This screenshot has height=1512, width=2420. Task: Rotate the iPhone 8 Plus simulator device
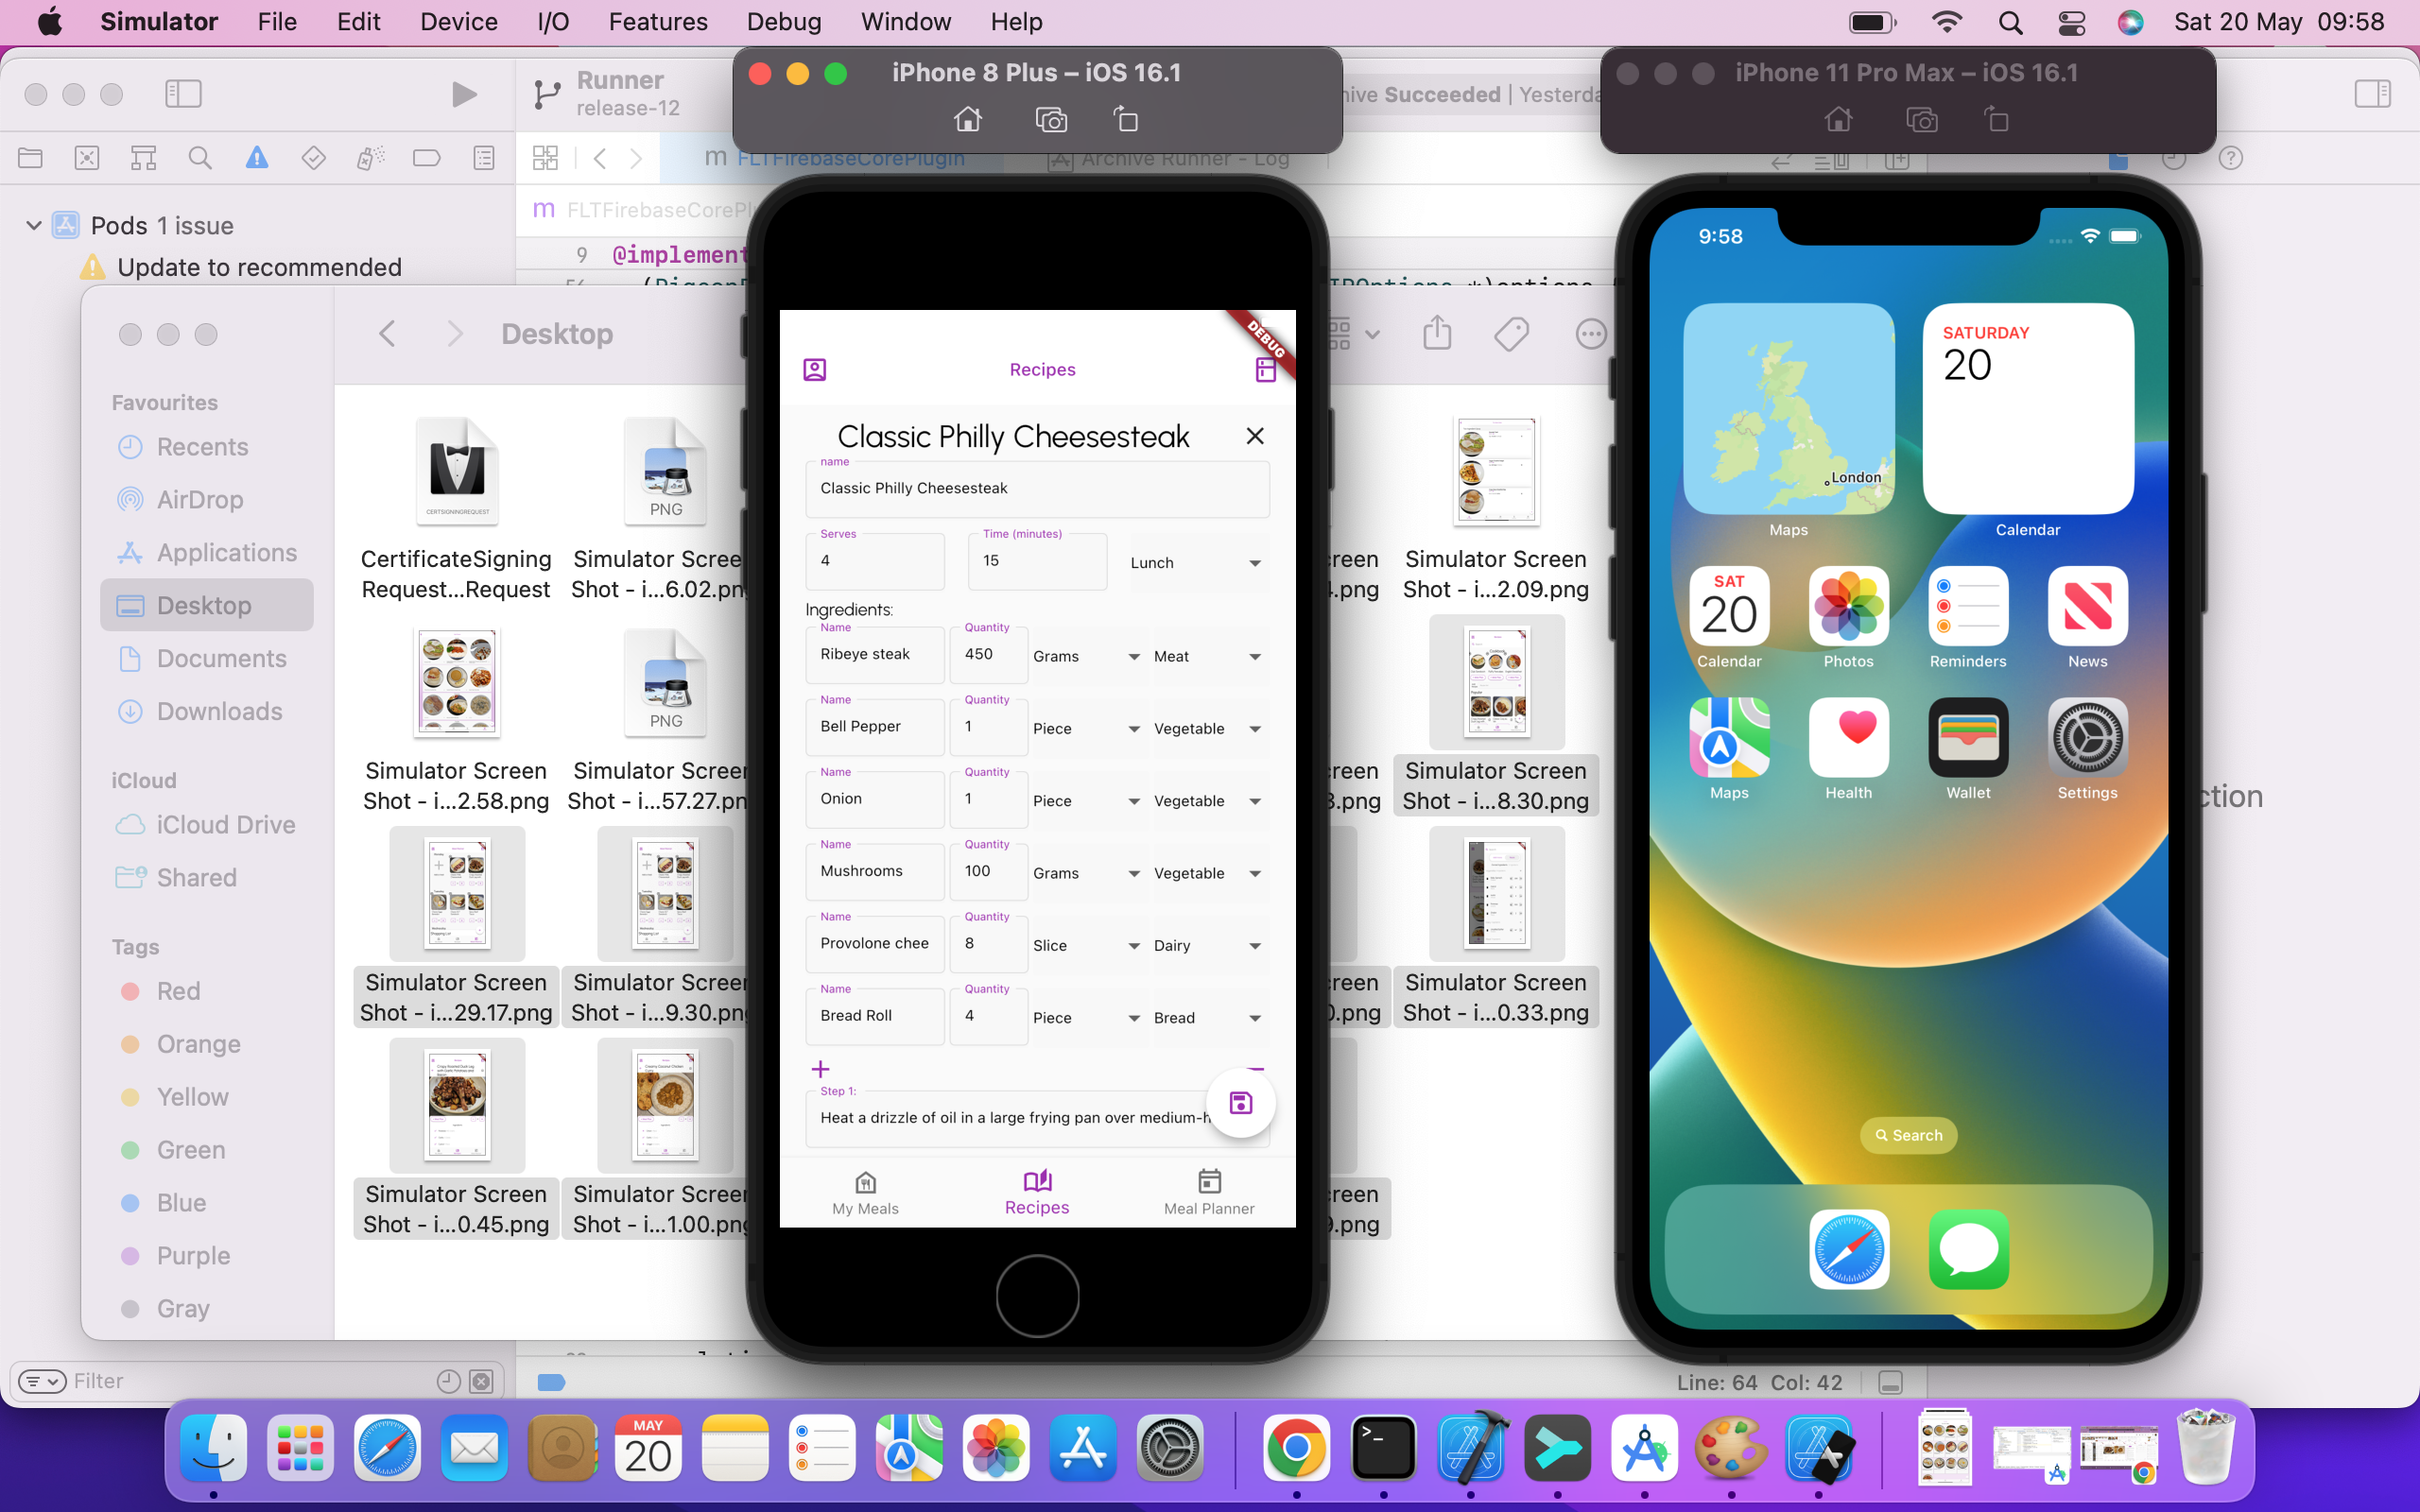[x=1126, y=120]
